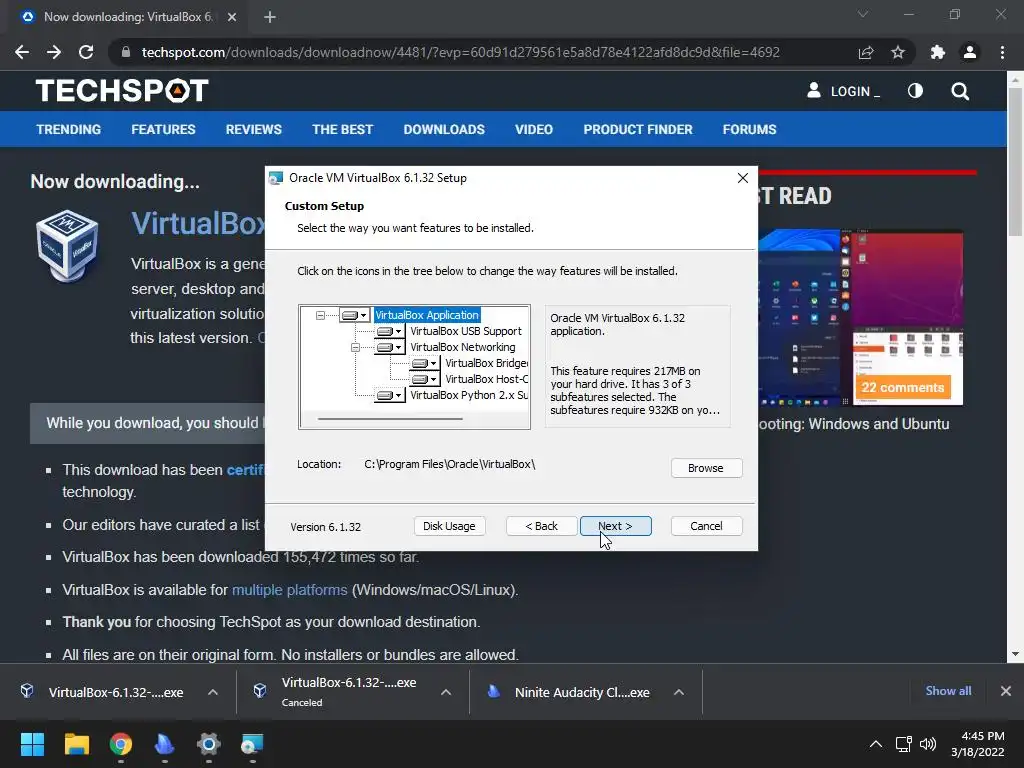The height and width of the screenshot is (768, 1024).
Task: Click the TechSpot logo
Action: click(x=122, y=91)
